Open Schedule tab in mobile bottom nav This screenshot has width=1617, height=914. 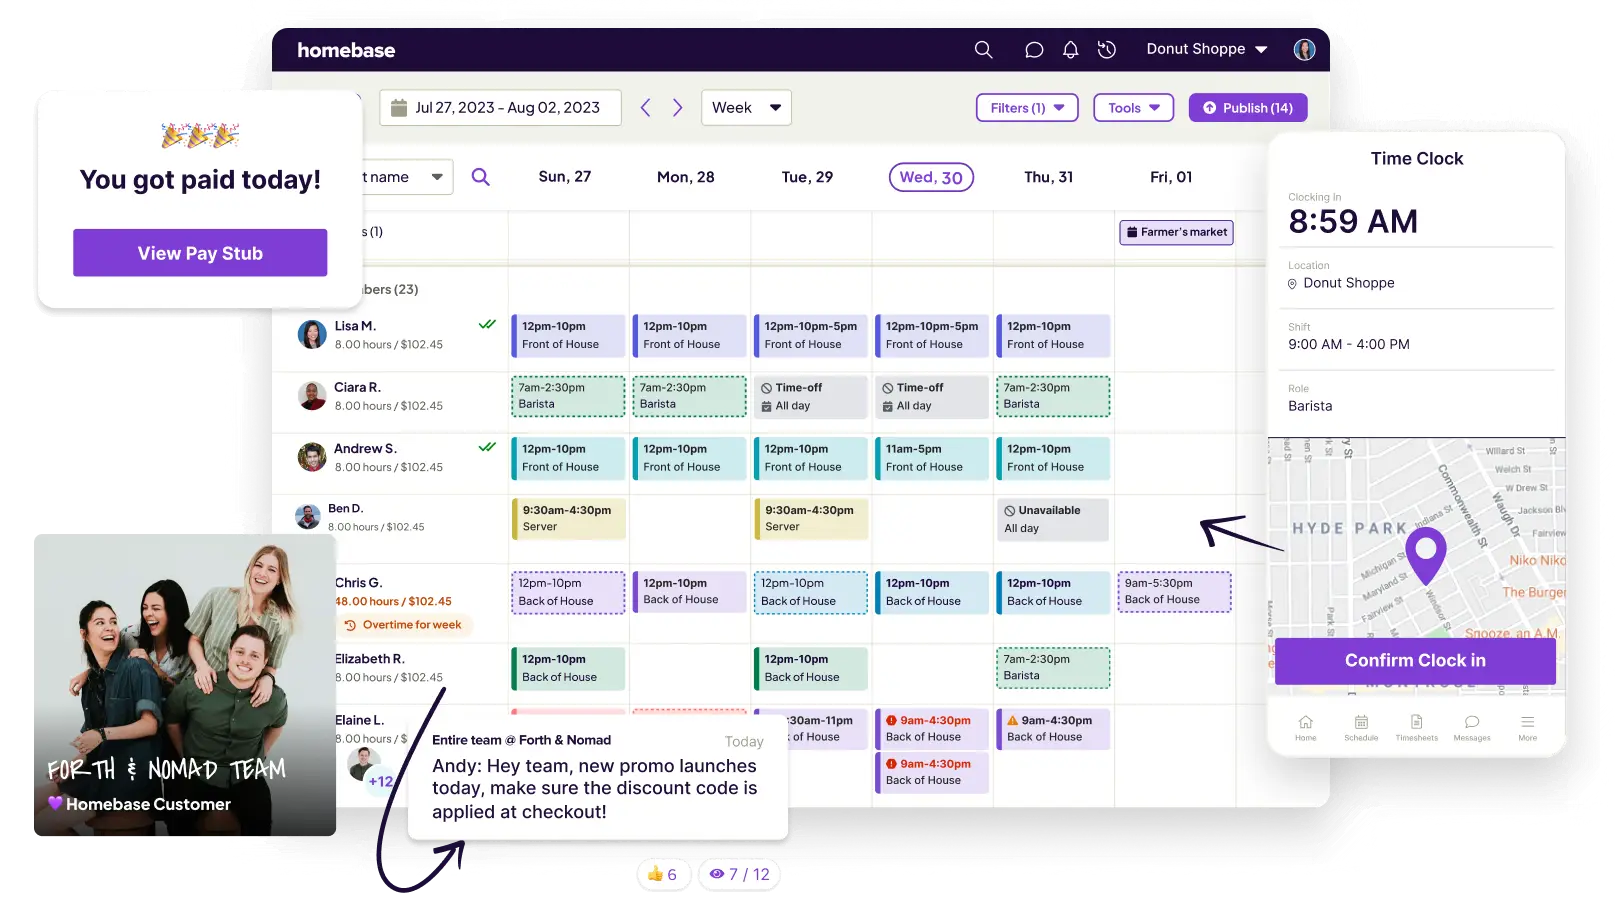click(x=1361, y=727)
